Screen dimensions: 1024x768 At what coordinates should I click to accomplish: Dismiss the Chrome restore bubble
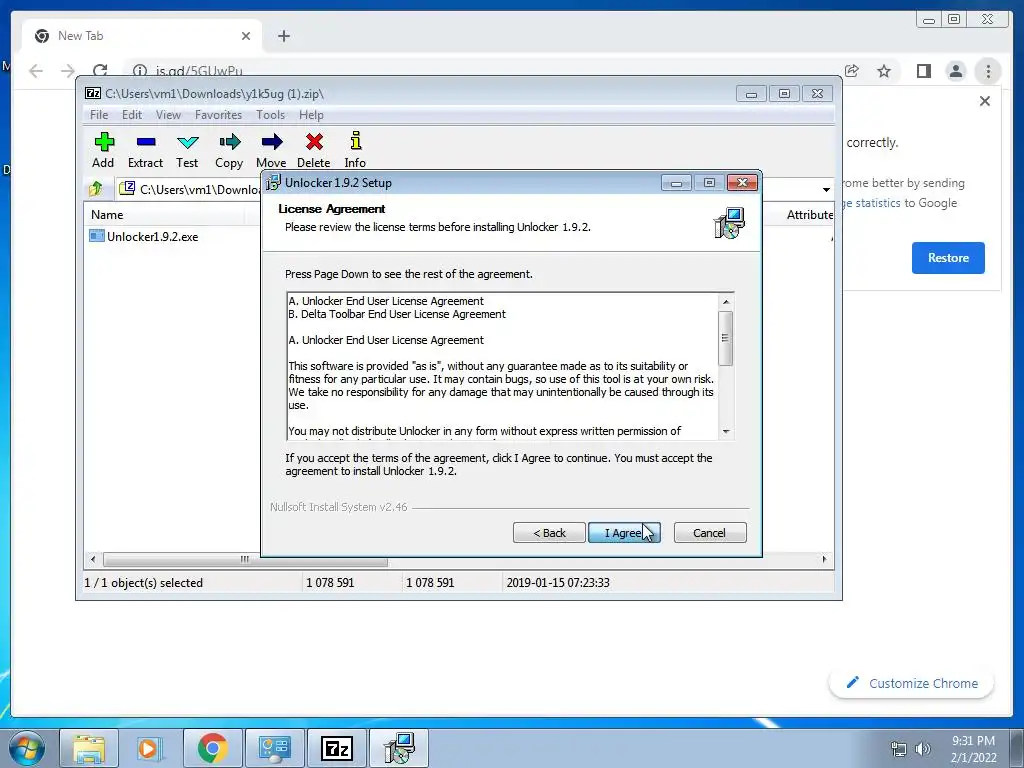click(x=985, y=101)
